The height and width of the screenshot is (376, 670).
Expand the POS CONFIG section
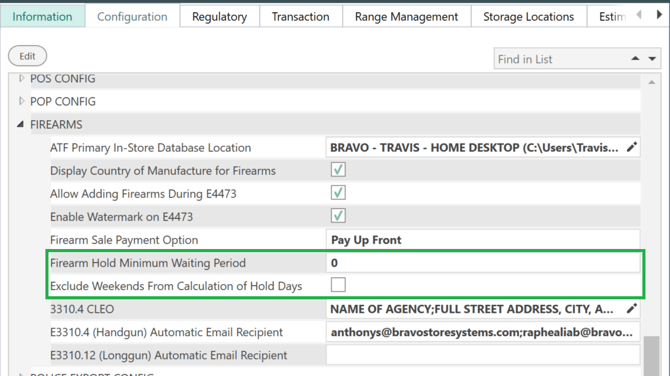pyautogui.click(x=21, y=79)
